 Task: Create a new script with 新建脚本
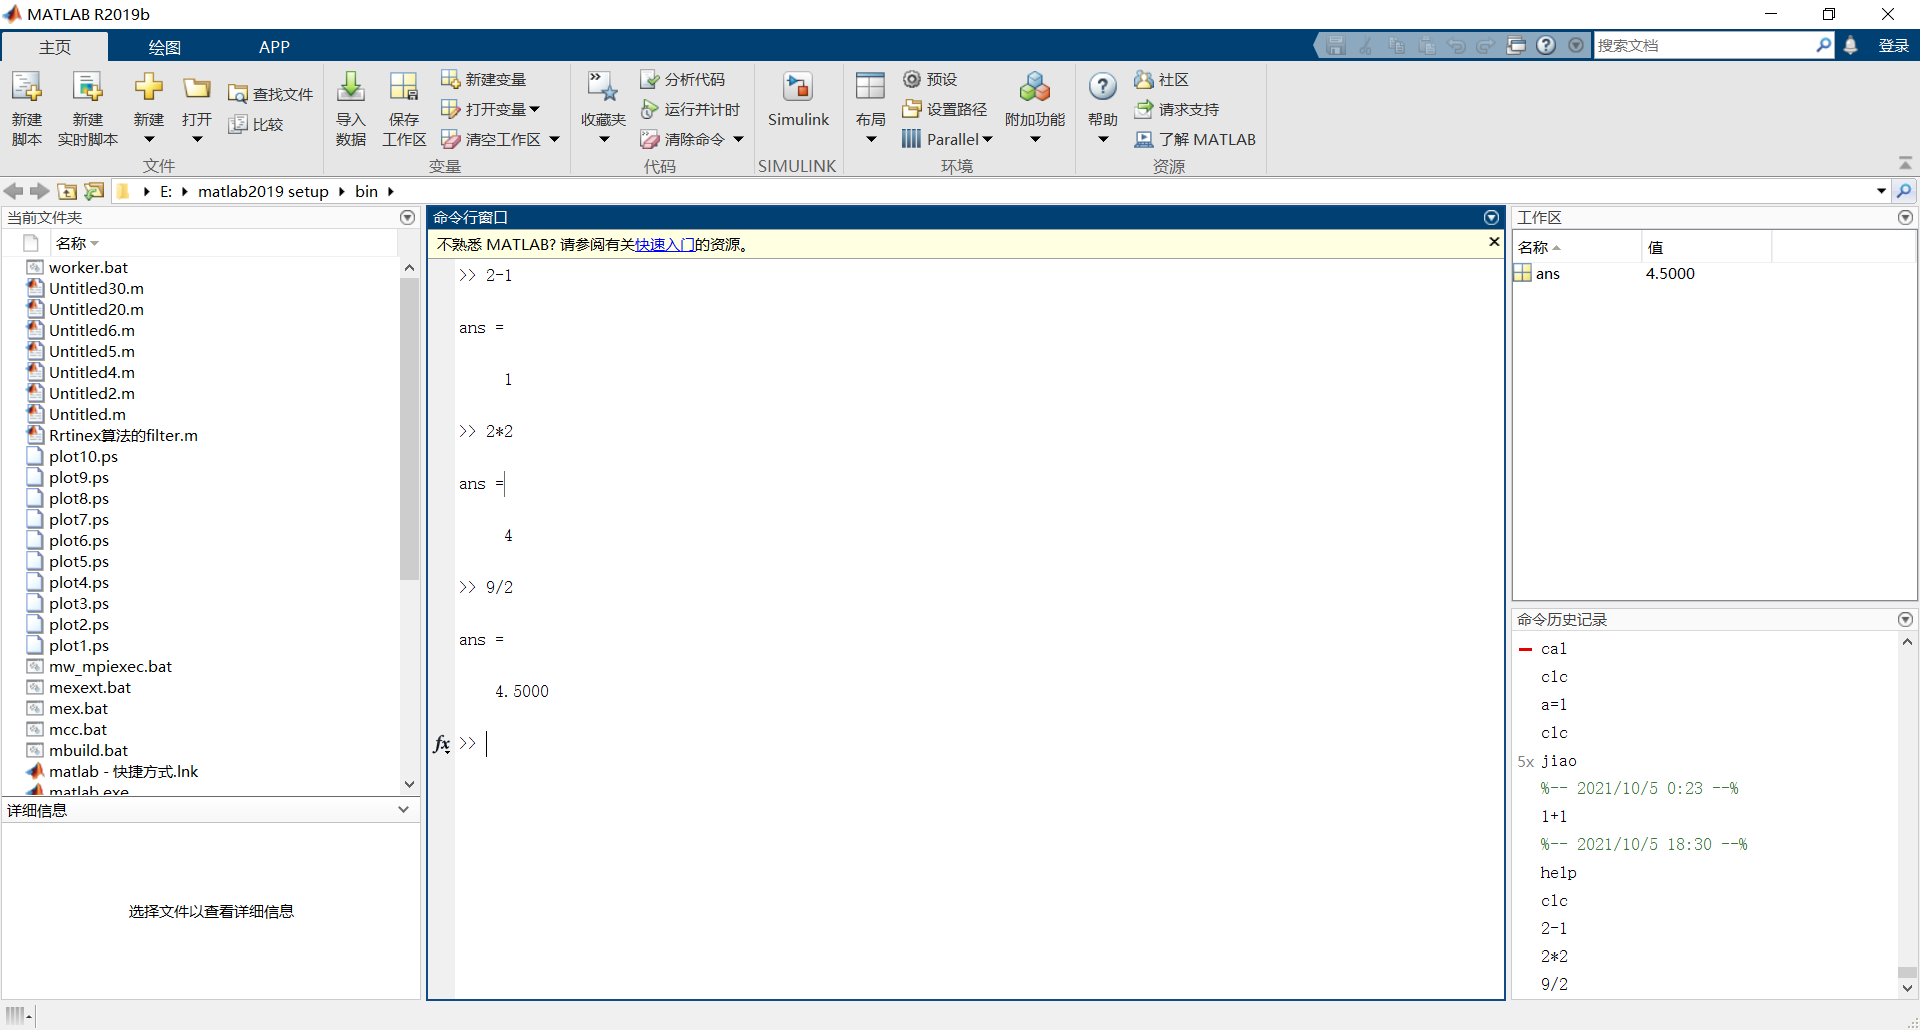click(26, 107)
